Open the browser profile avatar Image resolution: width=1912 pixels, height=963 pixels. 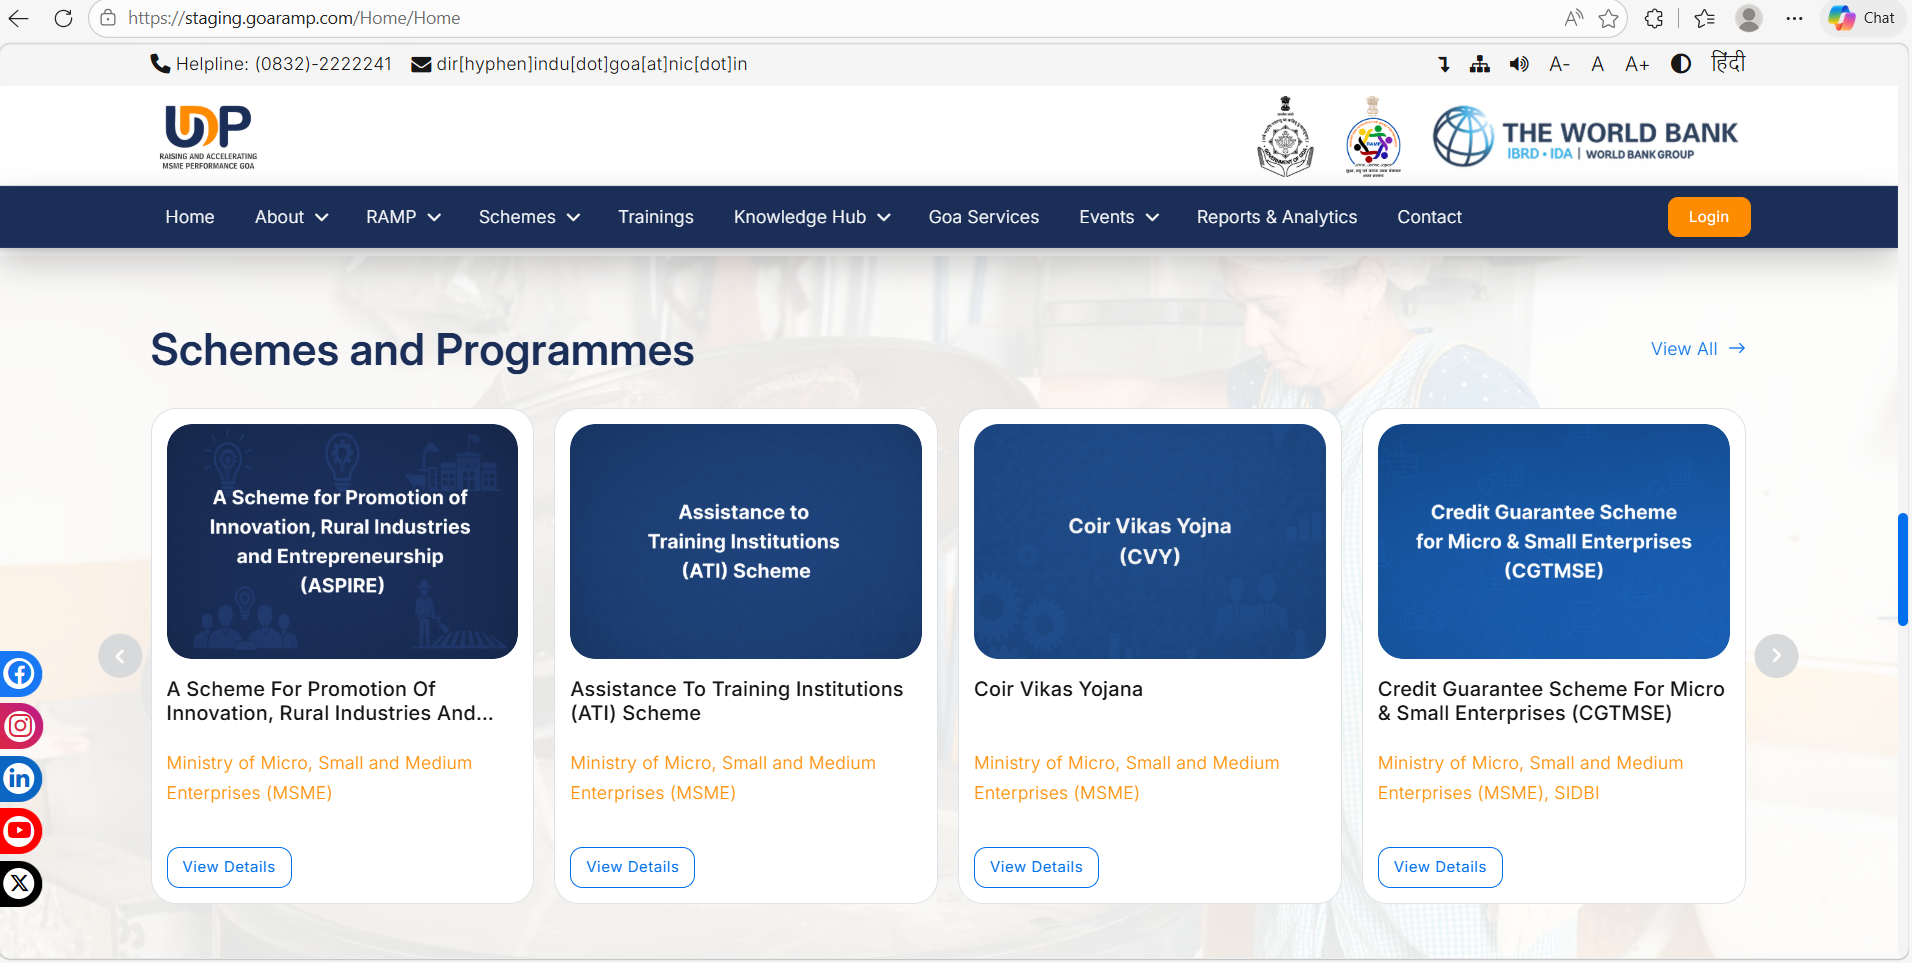click(x=1749, y=18)
